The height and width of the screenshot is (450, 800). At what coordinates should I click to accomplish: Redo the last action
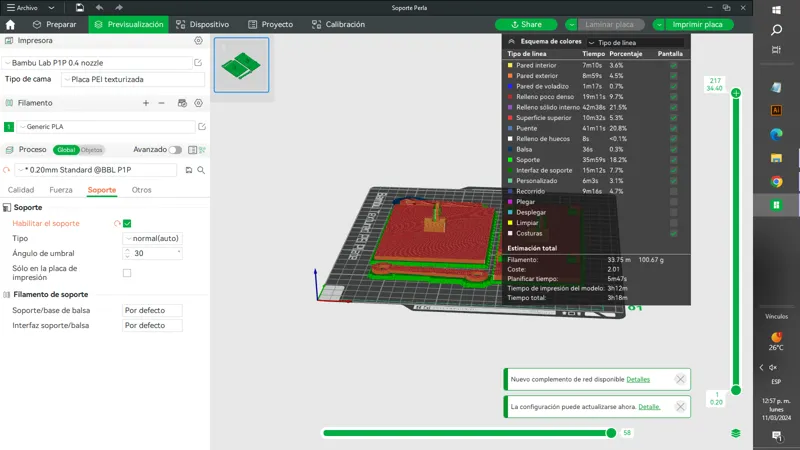tap(119, 8)
